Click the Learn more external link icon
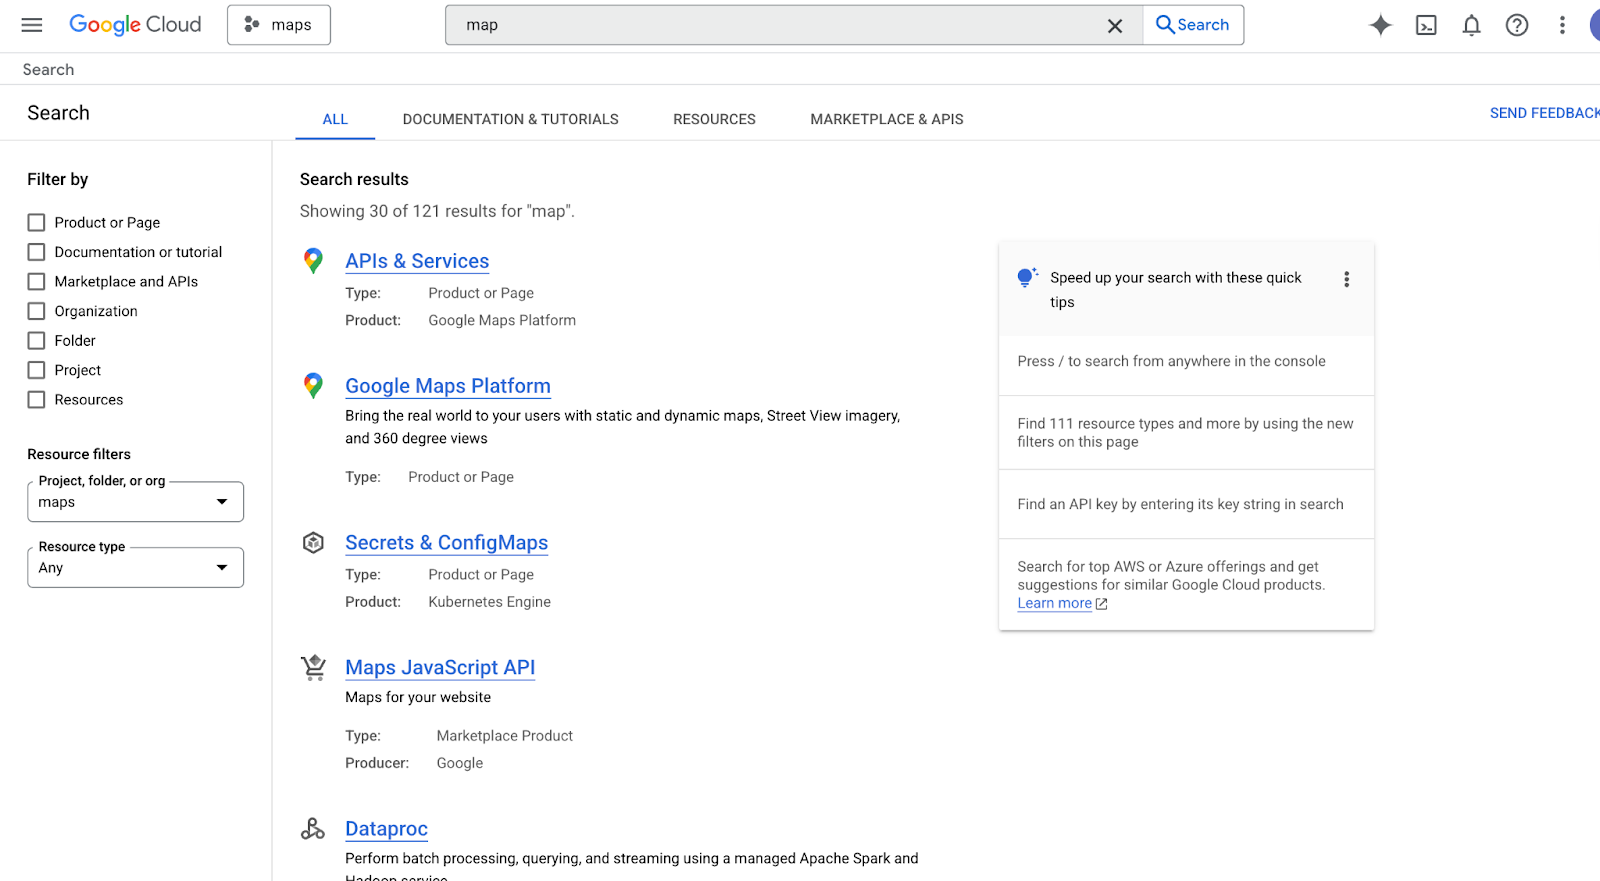This screenshot has width=1600, height=881. [1102, 604]
